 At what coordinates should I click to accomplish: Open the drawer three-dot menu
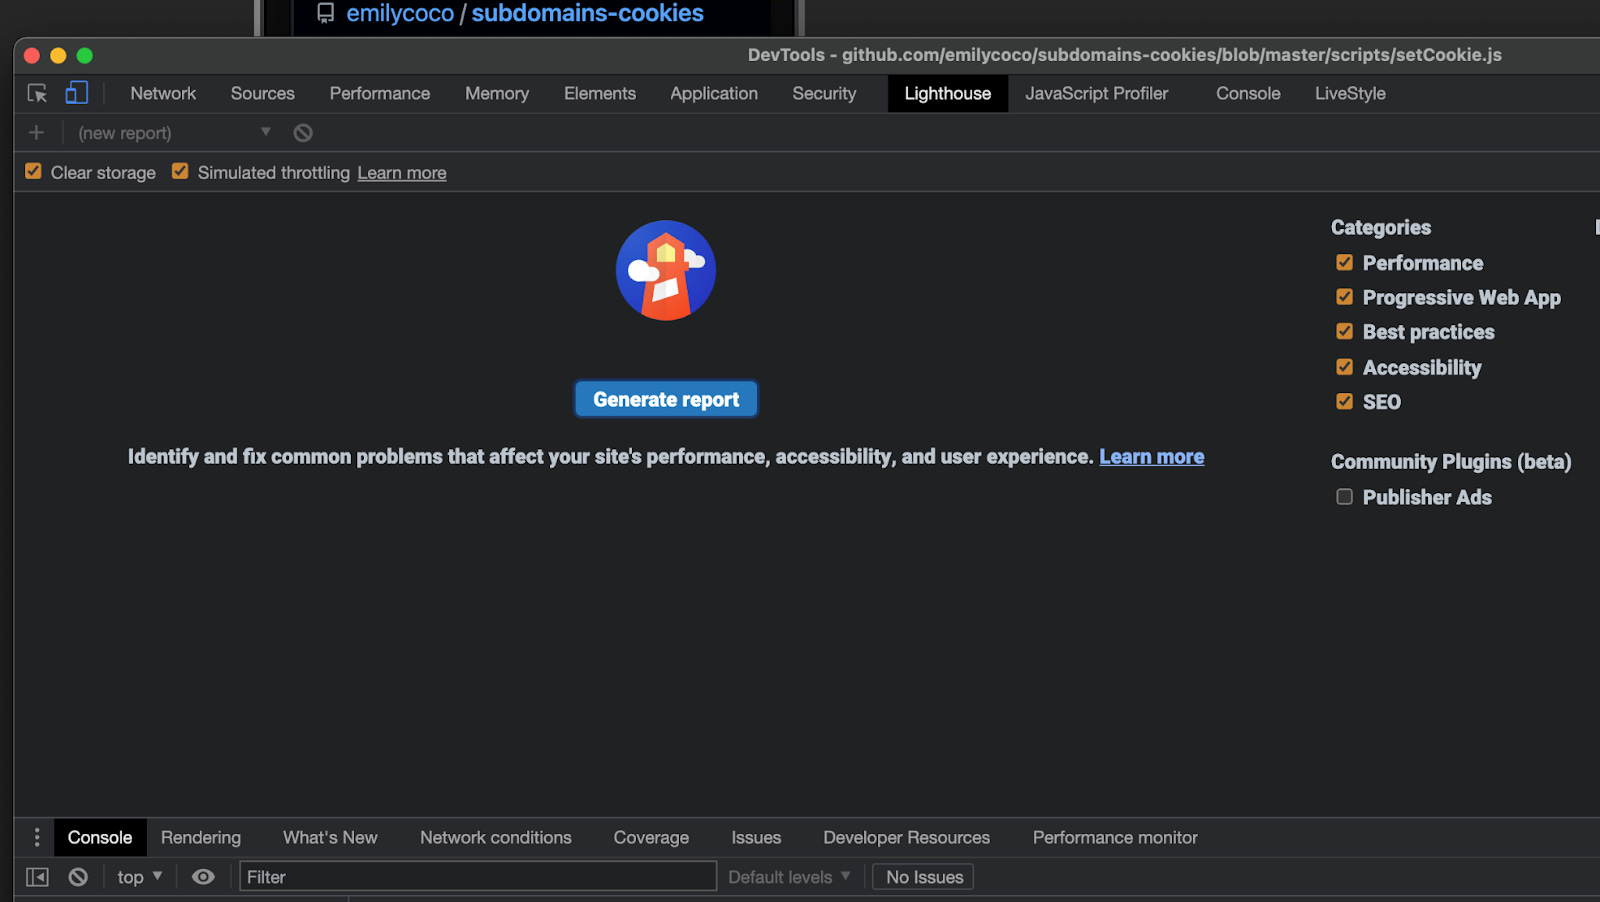pyautogui.click(x=37, y=837)
